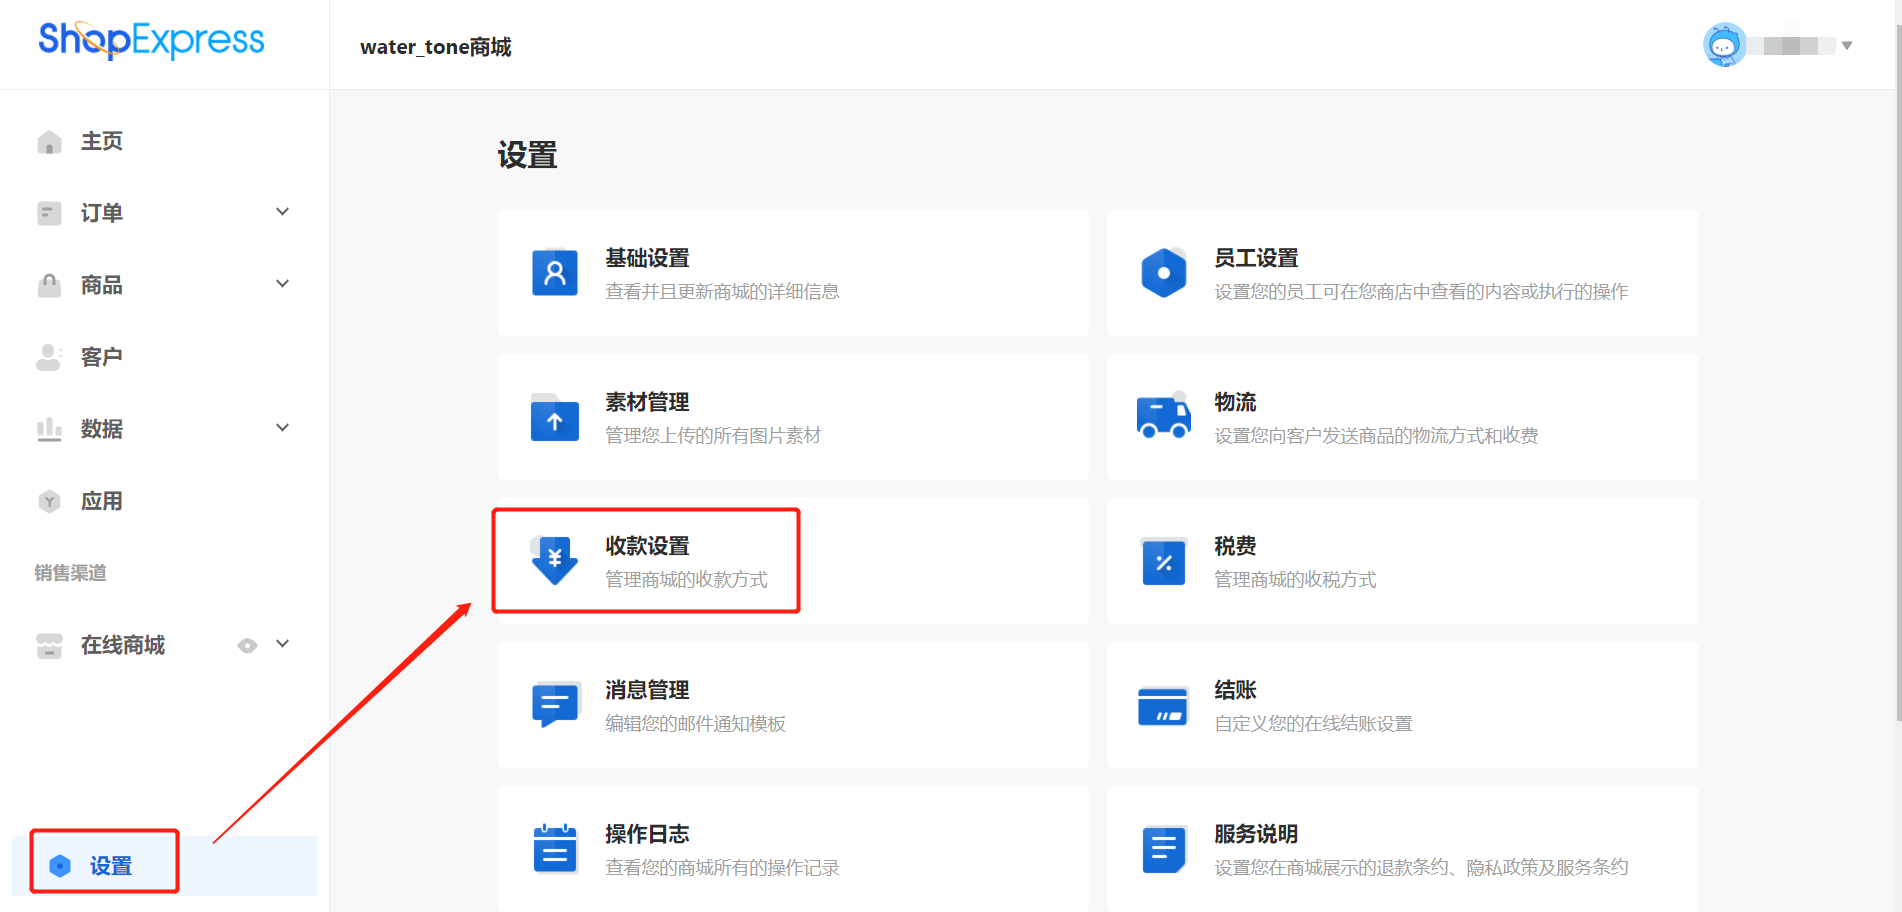Open 素材管理 card title
The width and height of the screenshot is (1902, 912).
[647, 402]
